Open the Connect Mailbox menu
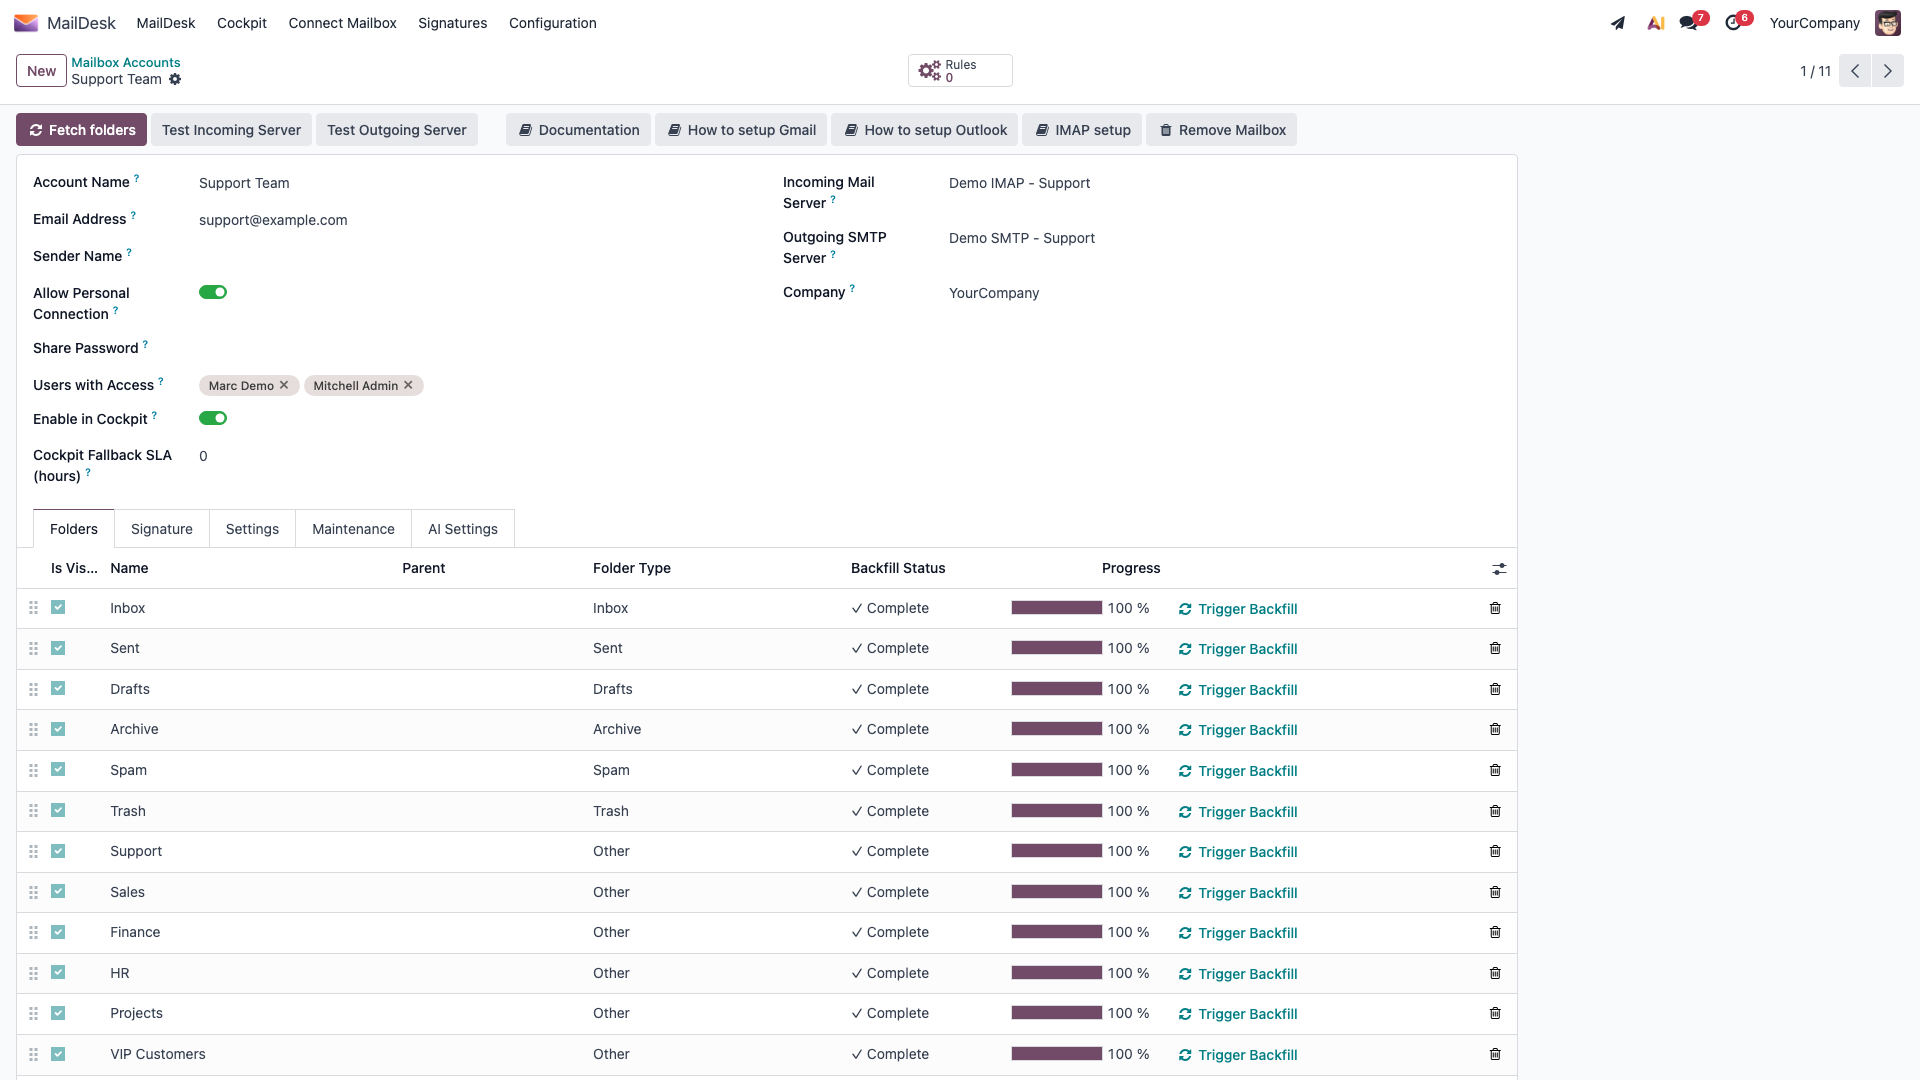1920x1080 pixels. click(342, 23)
